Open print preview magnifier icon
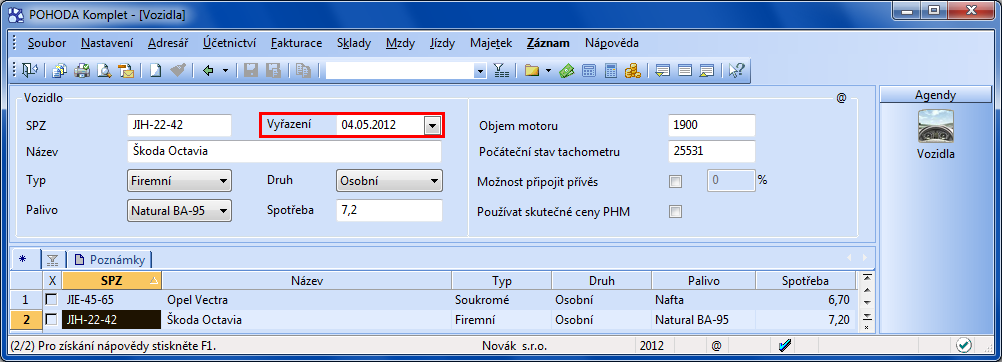Image resolution: width=1002 pixels, height=362 pixels. 104,70
